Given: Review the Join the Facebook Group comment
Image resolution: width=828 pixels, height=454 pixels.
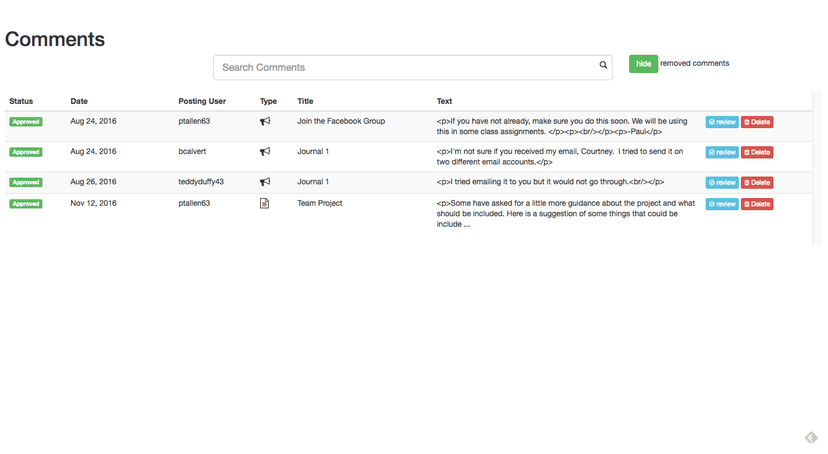Looking at the screenshot, I should pyautogui.click(x=722, y=122).
